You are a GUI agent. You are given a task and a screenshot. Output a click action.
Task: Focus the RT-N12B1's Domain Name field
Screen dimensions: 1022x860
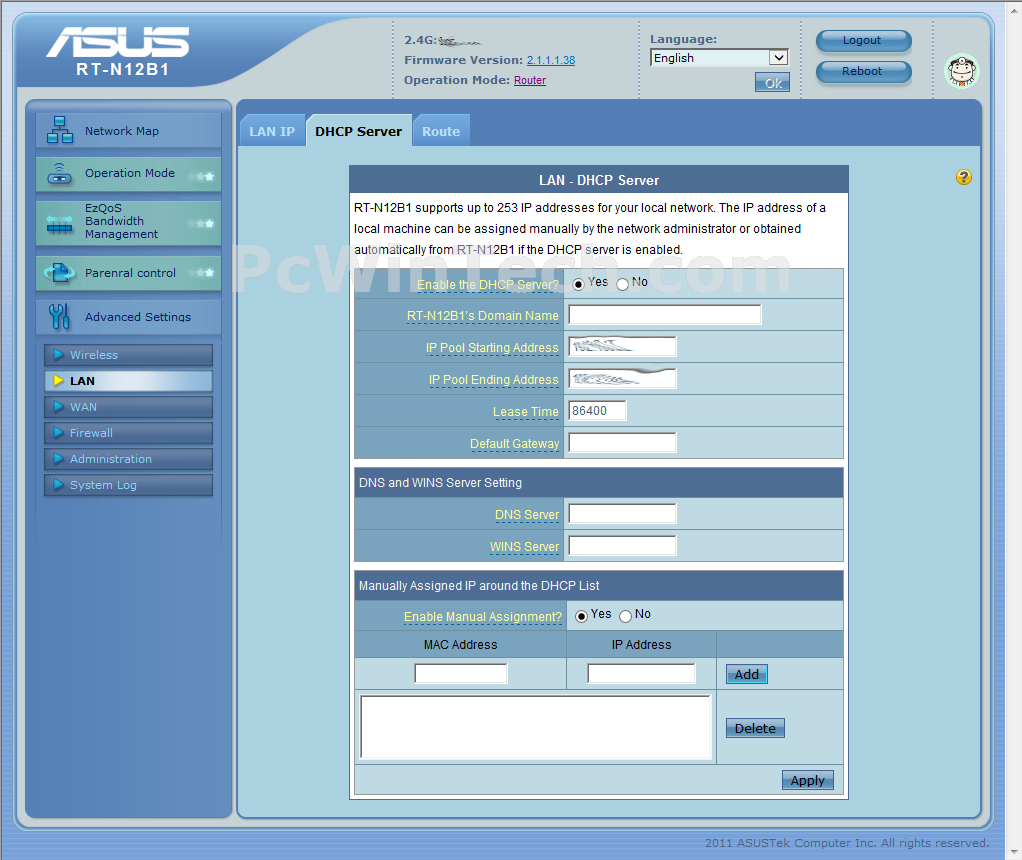(x=664, y=315)
